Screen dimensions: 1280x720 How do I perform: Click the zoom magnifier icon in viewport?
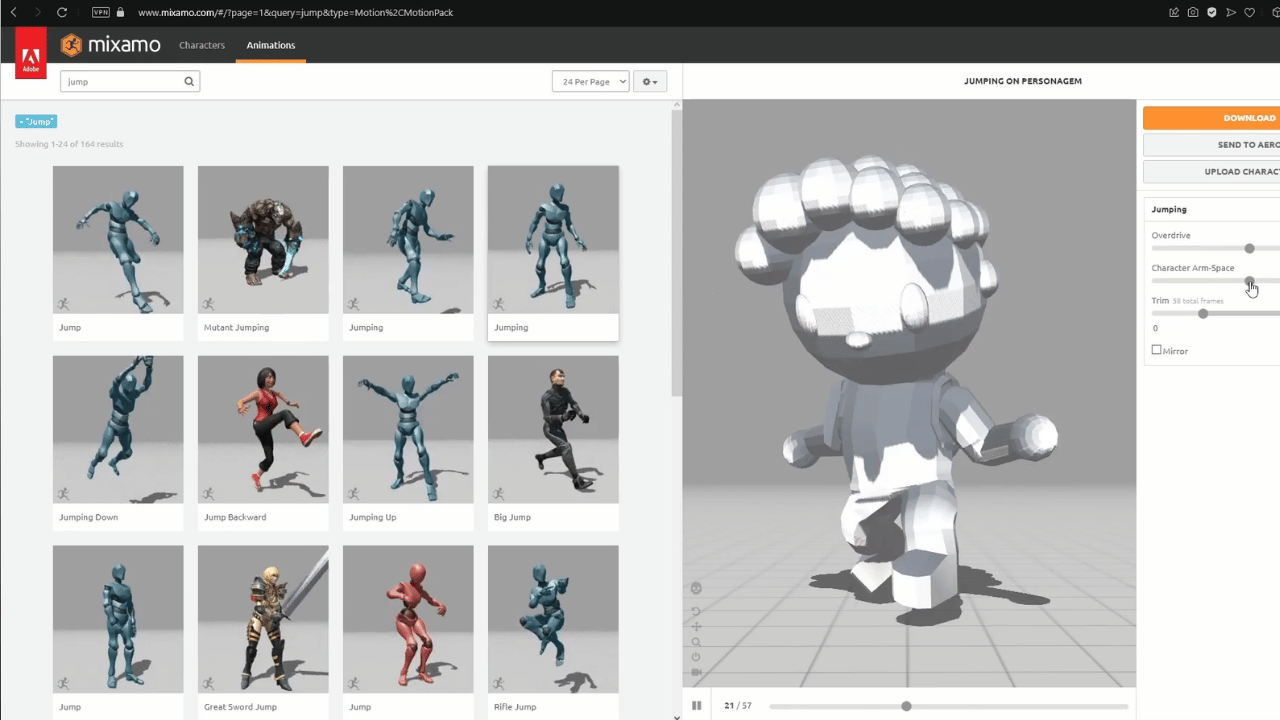(696, 642)
